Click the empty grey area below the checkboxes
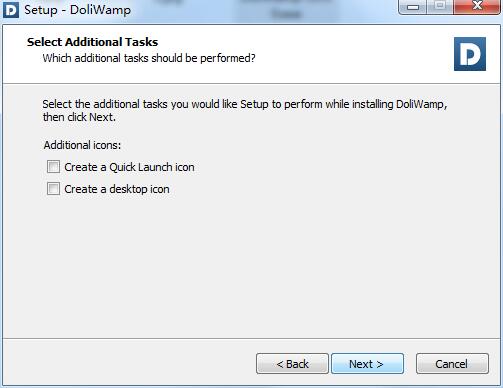Screen dimensions: 503x388 point(252,267)
